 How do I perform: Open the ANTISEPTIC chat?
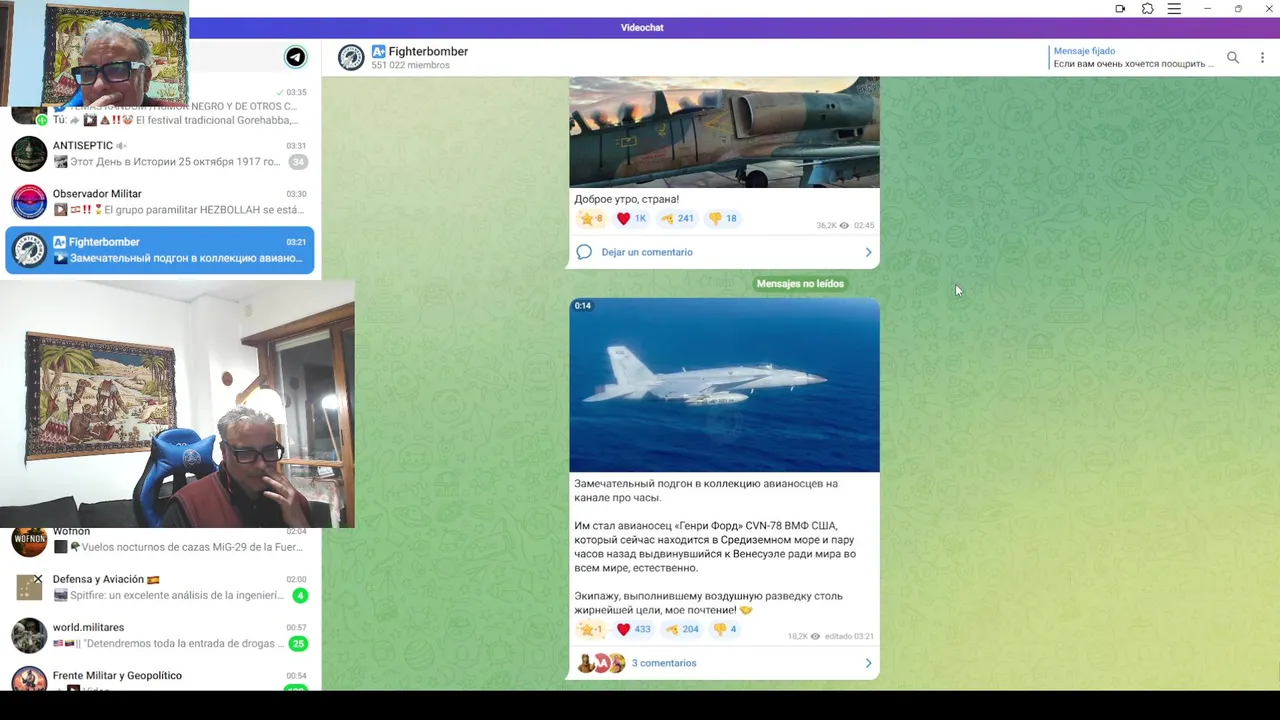(x=160, y=154)
